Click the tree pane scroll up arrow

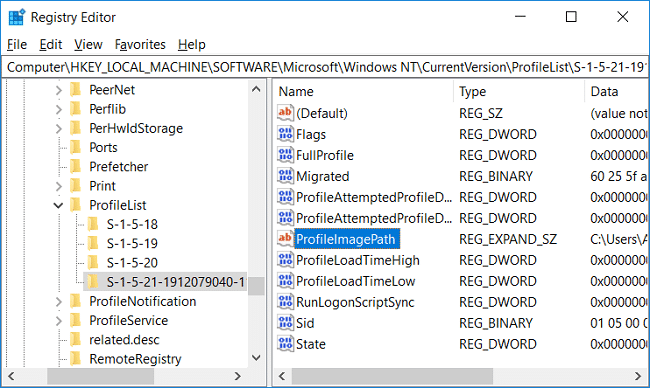click(257, 89)
